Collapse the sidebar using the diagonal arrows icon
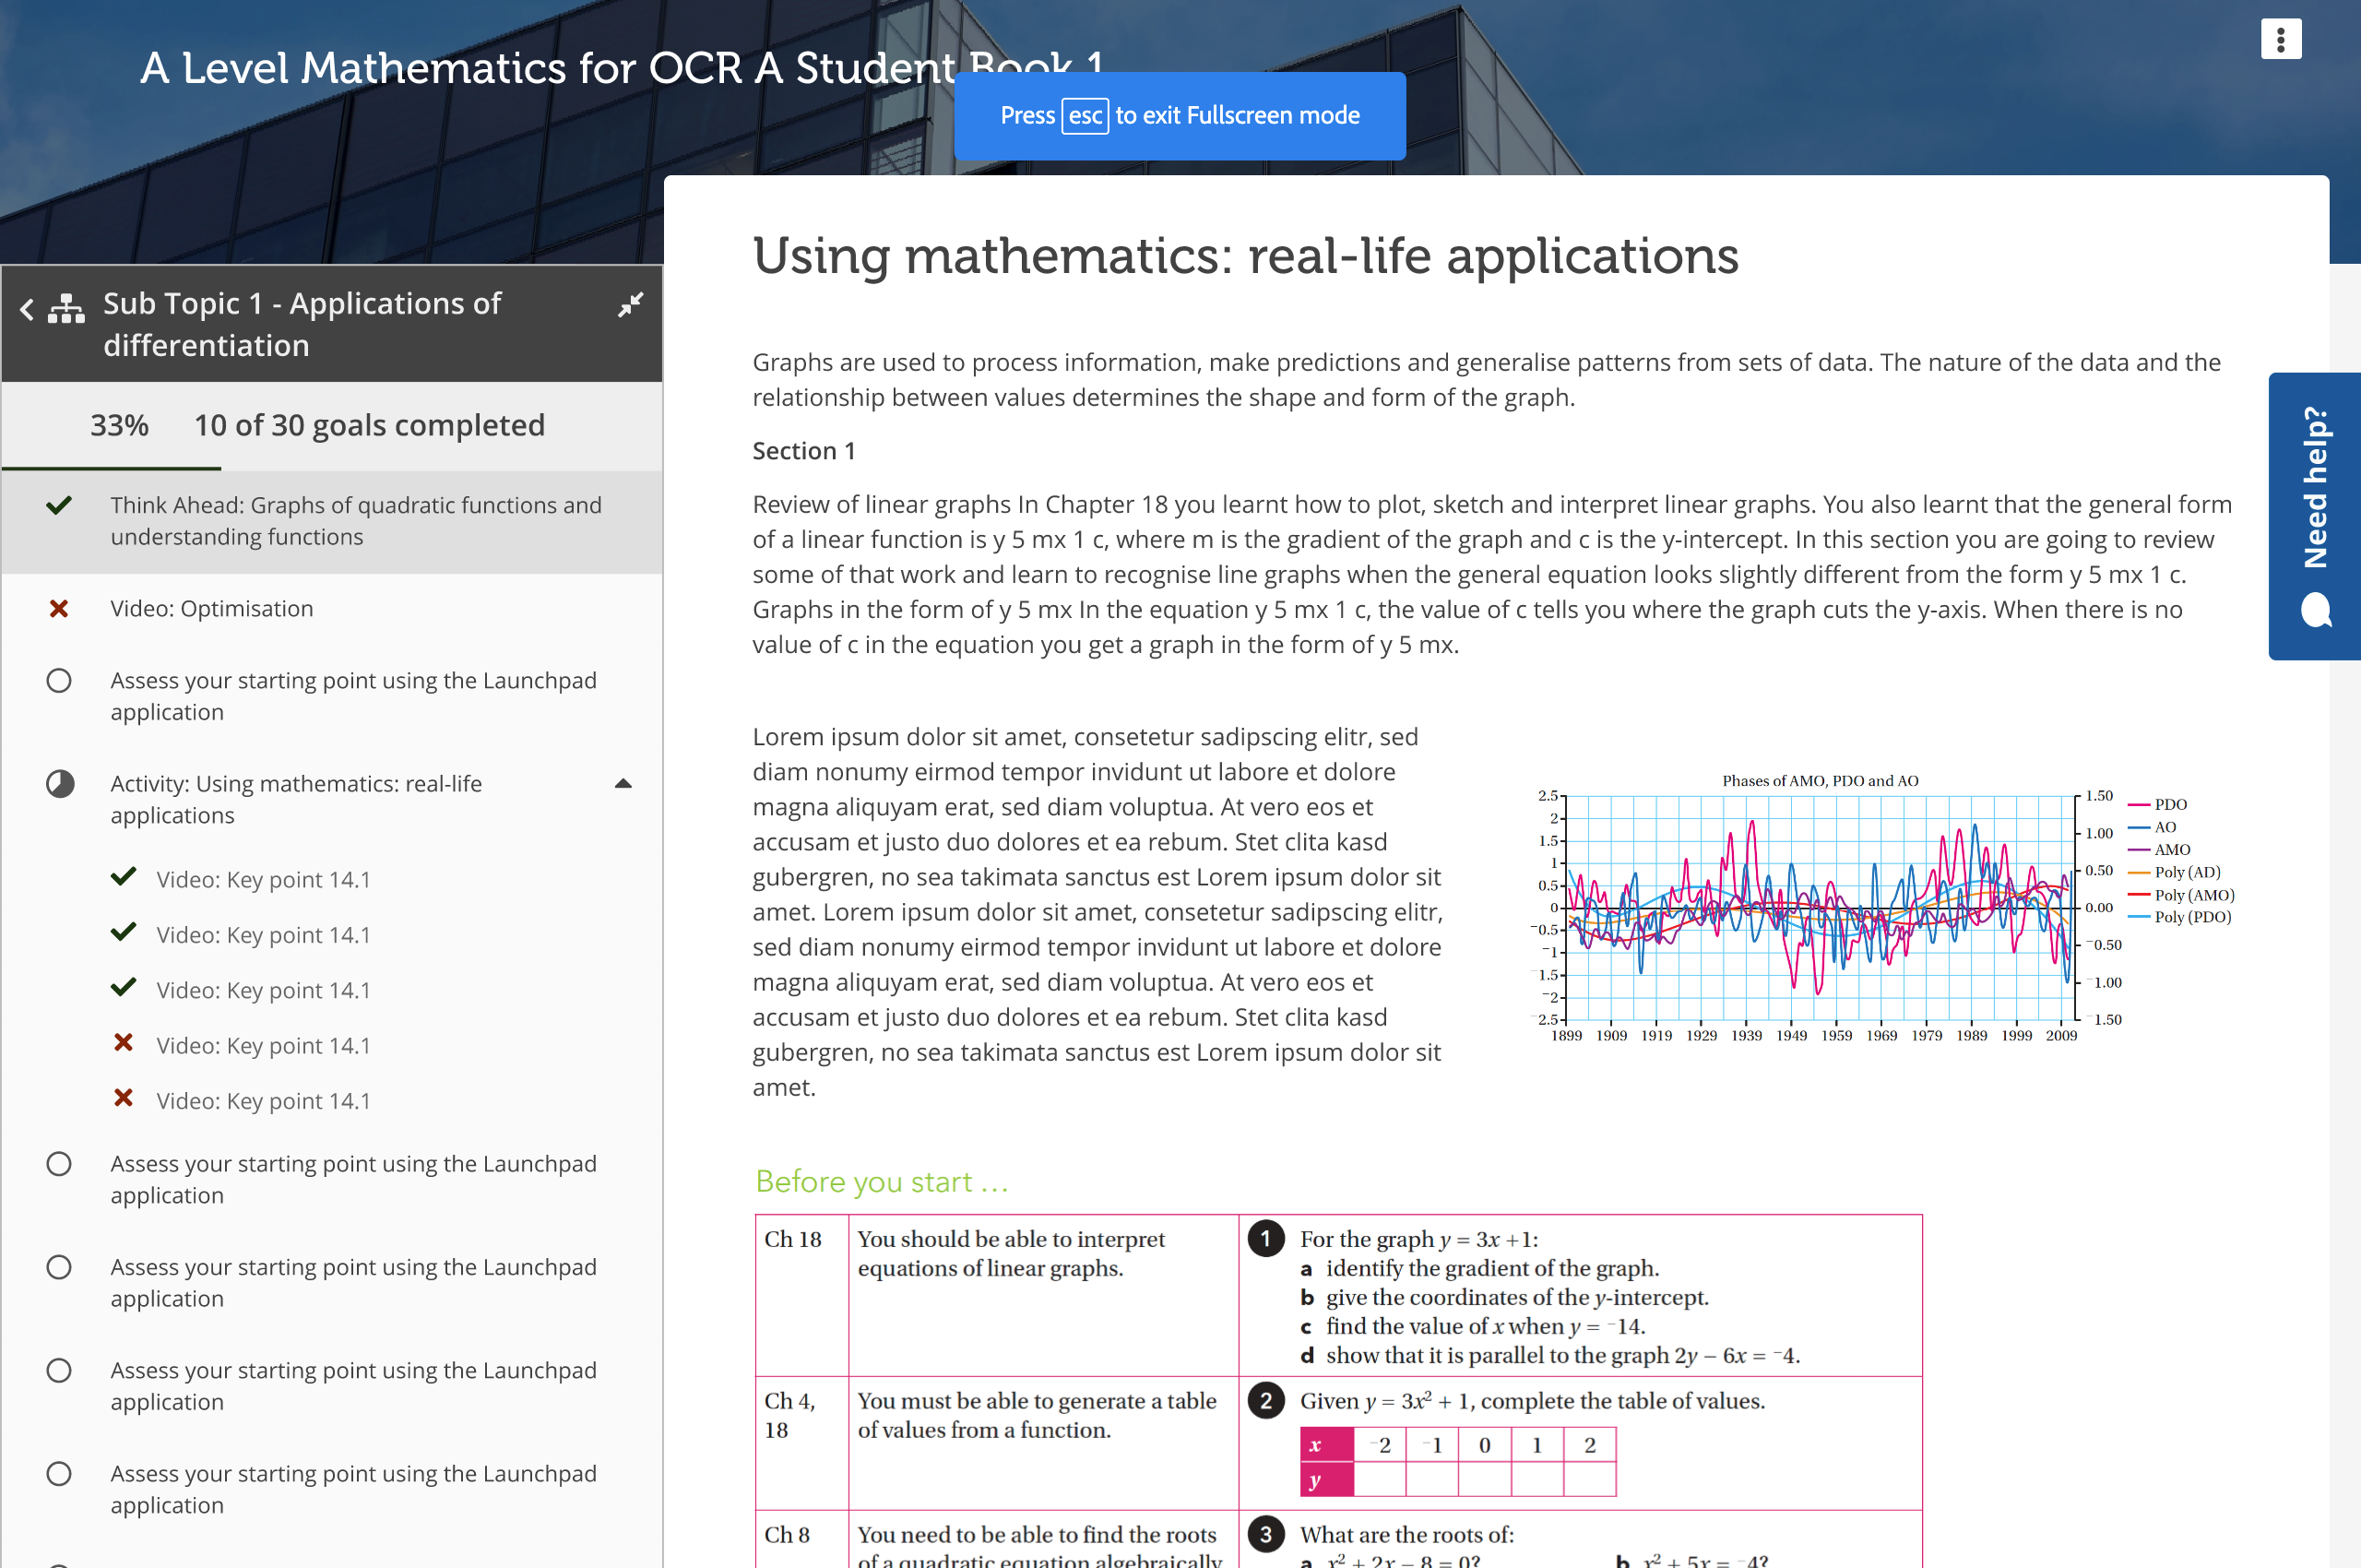Screen dimensions: 2361x1568 630,305
